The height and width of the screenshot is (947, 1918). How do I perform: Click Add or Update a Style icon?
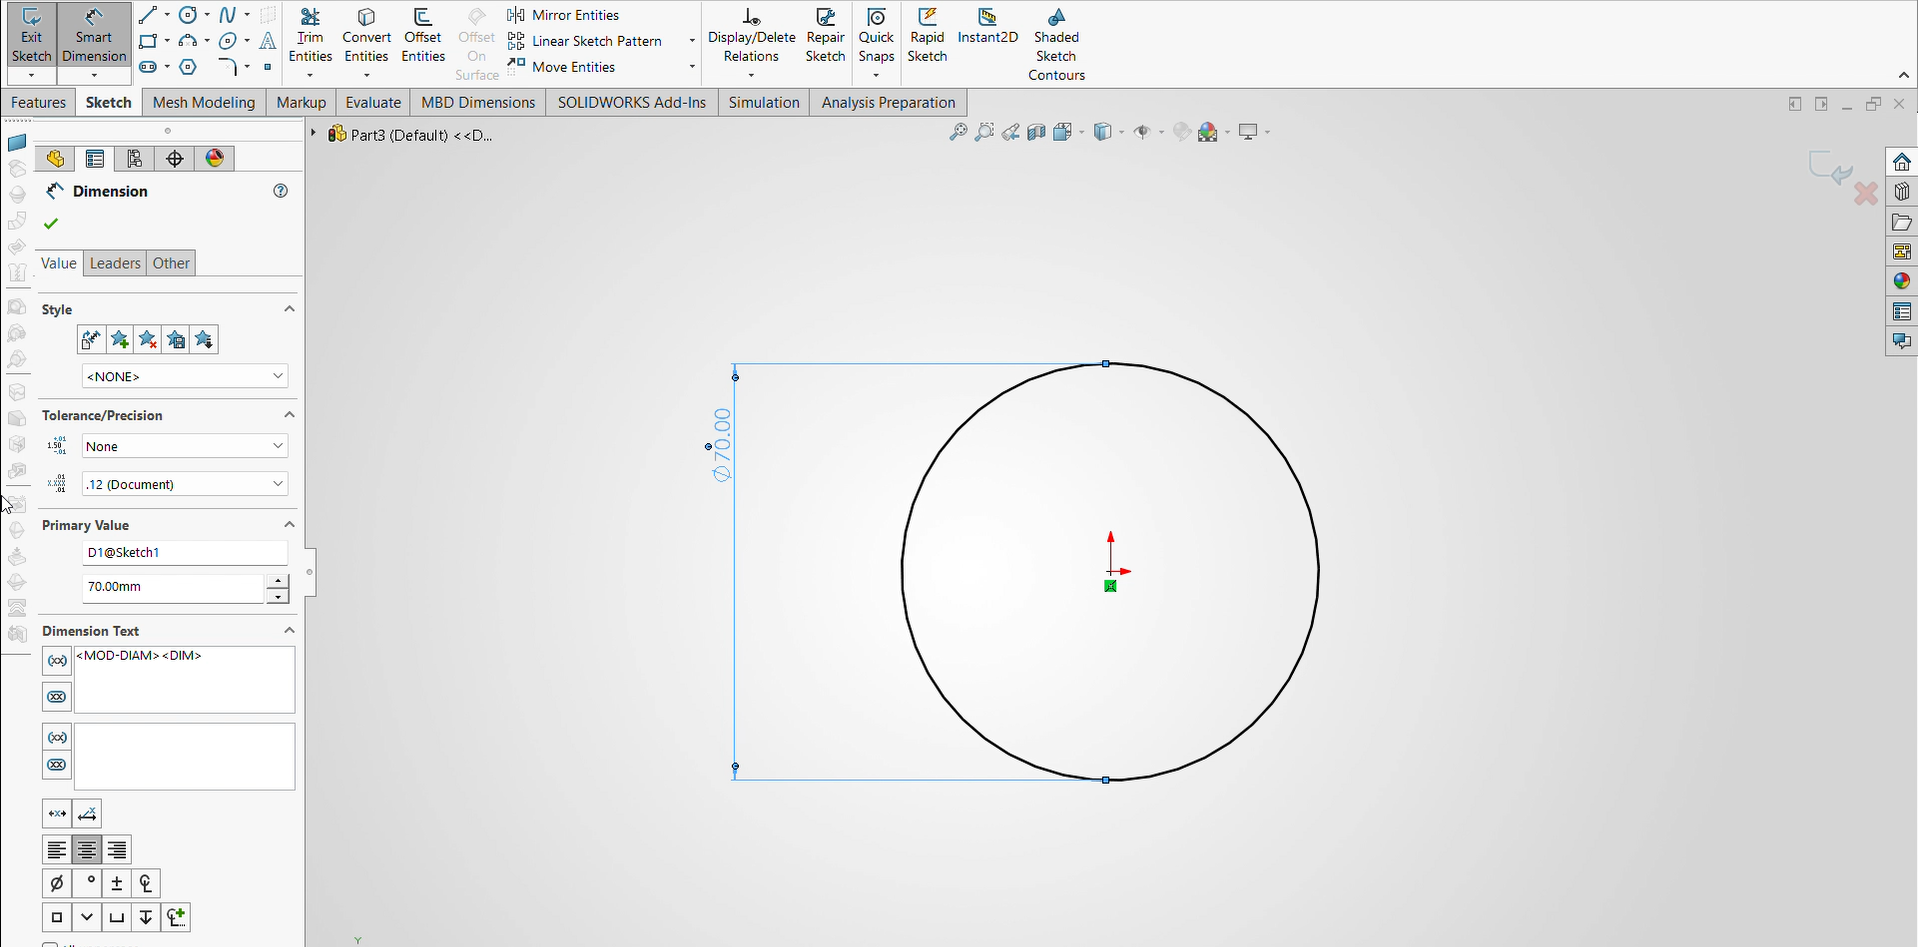coord(120,340)
